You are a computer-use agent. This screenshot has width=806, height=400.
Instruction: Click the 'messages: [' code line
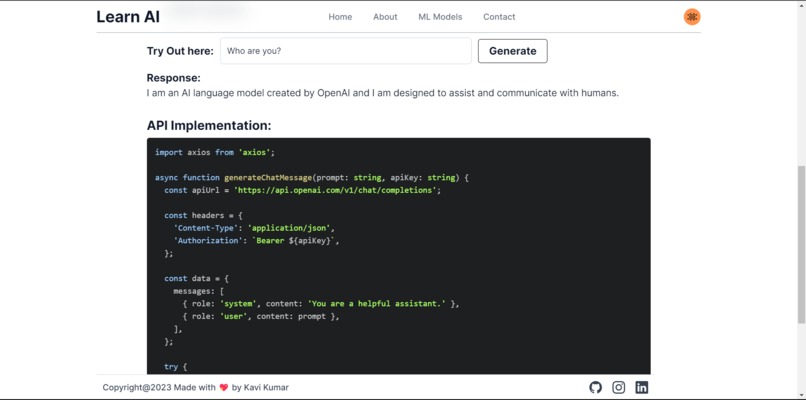tap(198, 291)
